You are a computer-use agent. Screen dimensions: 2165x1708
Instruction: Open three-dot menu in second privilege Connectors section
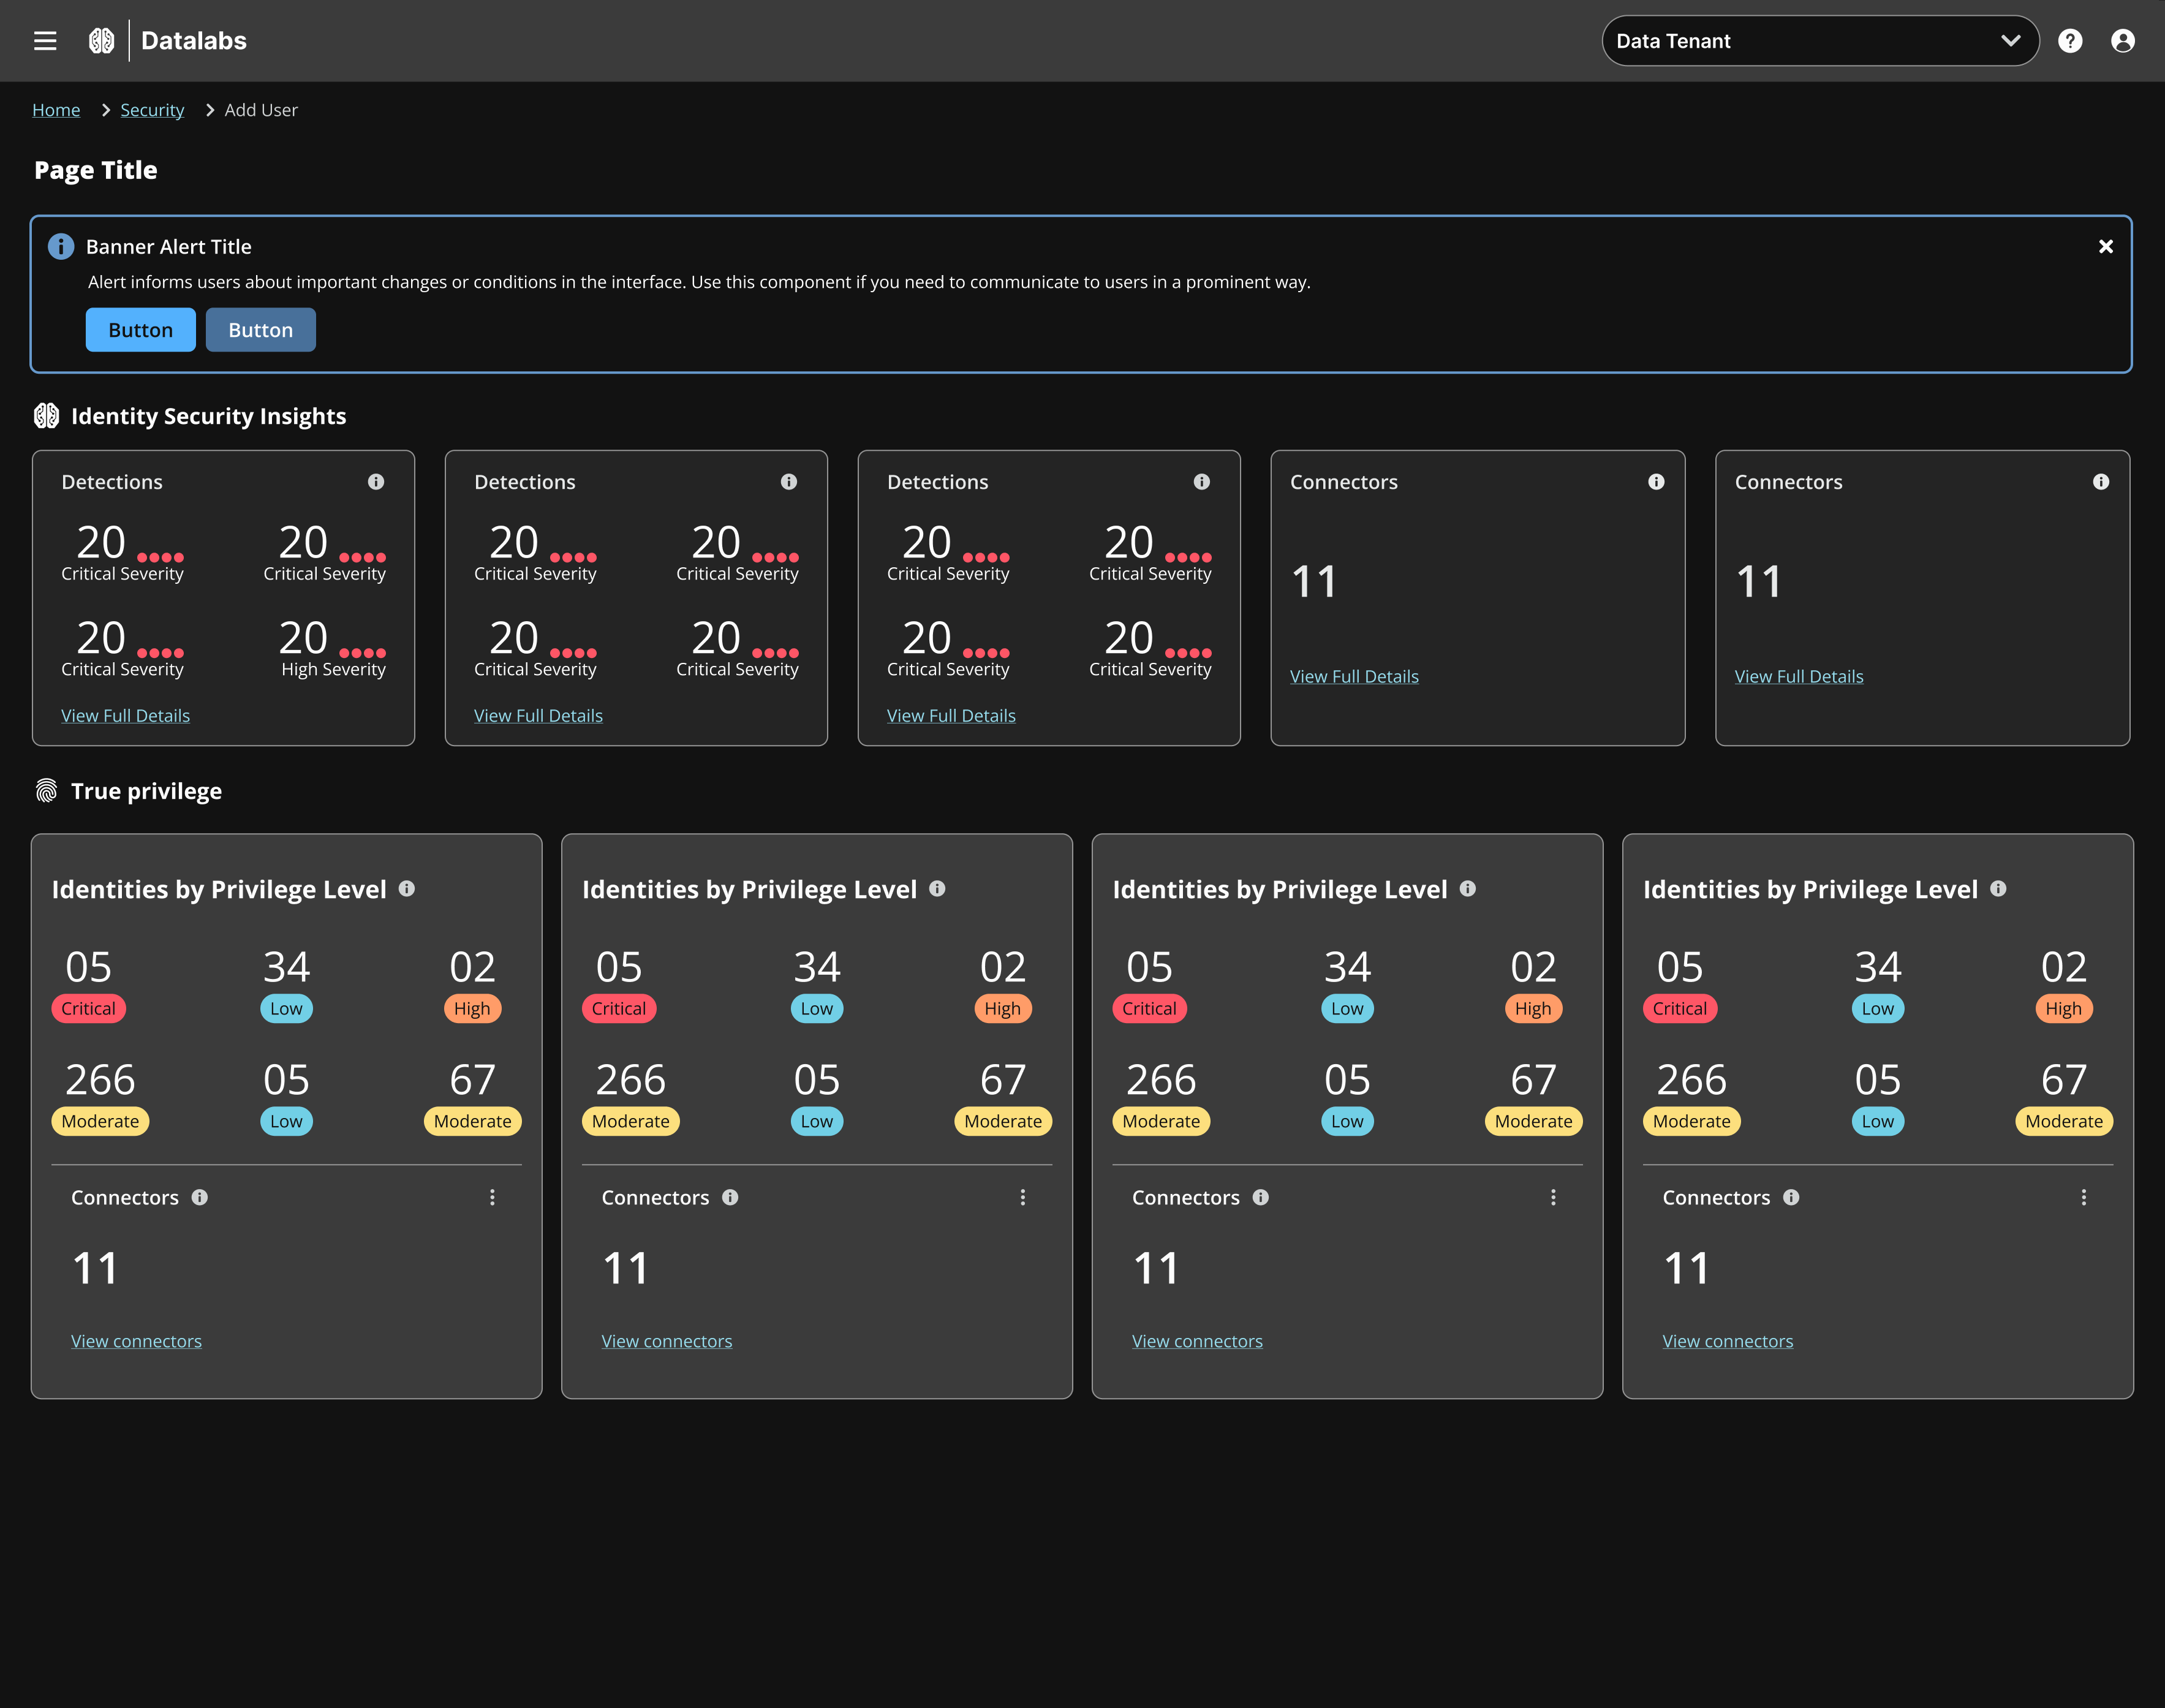[1022, 1197]
